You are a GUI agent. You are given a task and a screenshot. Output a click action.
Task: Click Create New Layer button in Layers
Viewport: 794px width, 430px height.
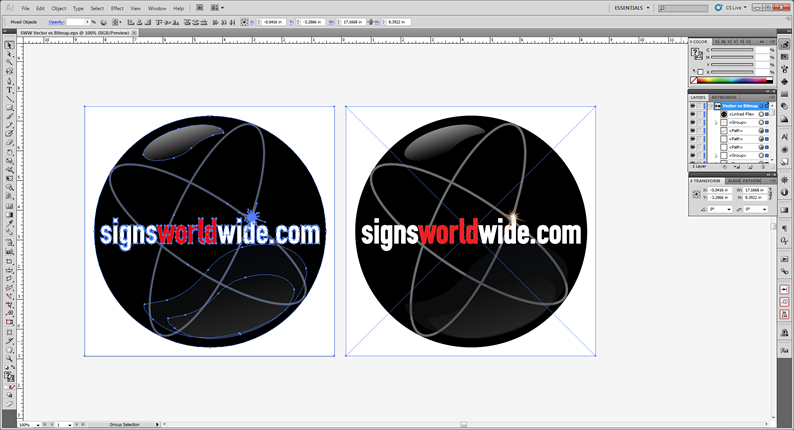click(750, 167)
